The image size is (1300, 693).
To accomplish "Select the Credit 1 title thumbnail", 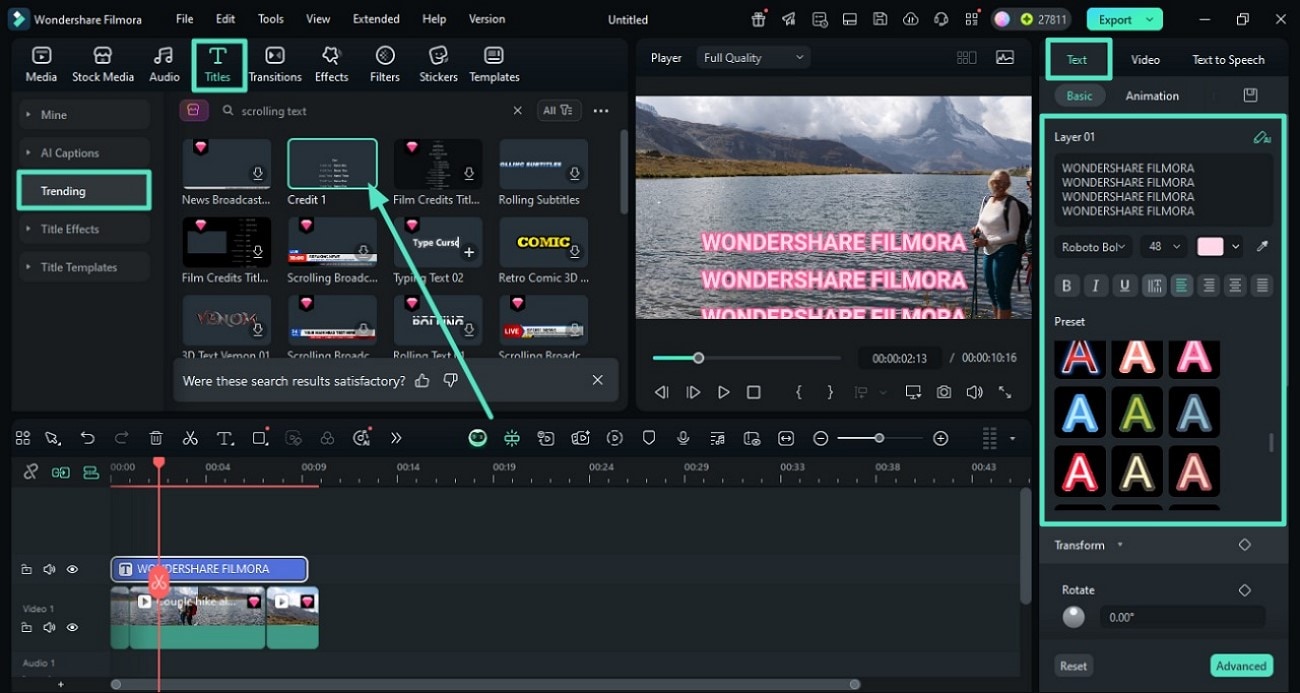I will (332, 164).
